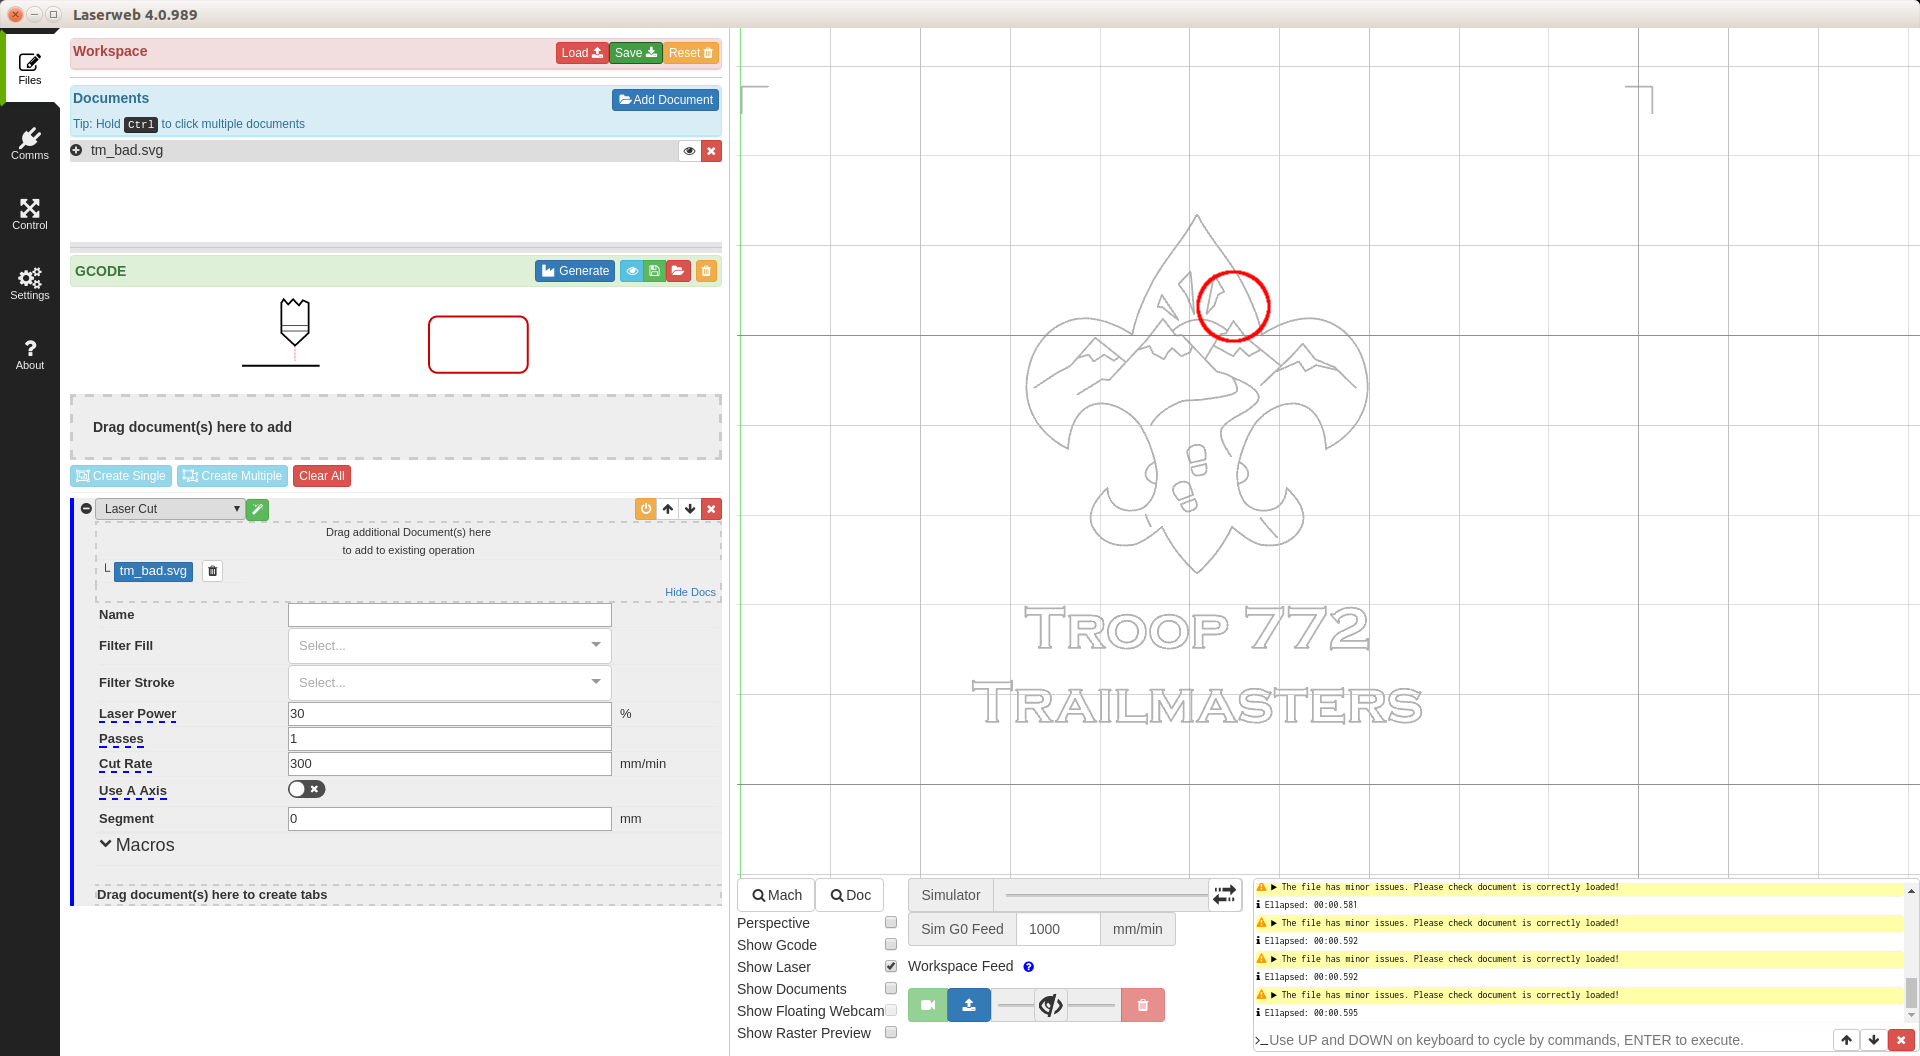Generate the GCODE

[x=575, y=271]
